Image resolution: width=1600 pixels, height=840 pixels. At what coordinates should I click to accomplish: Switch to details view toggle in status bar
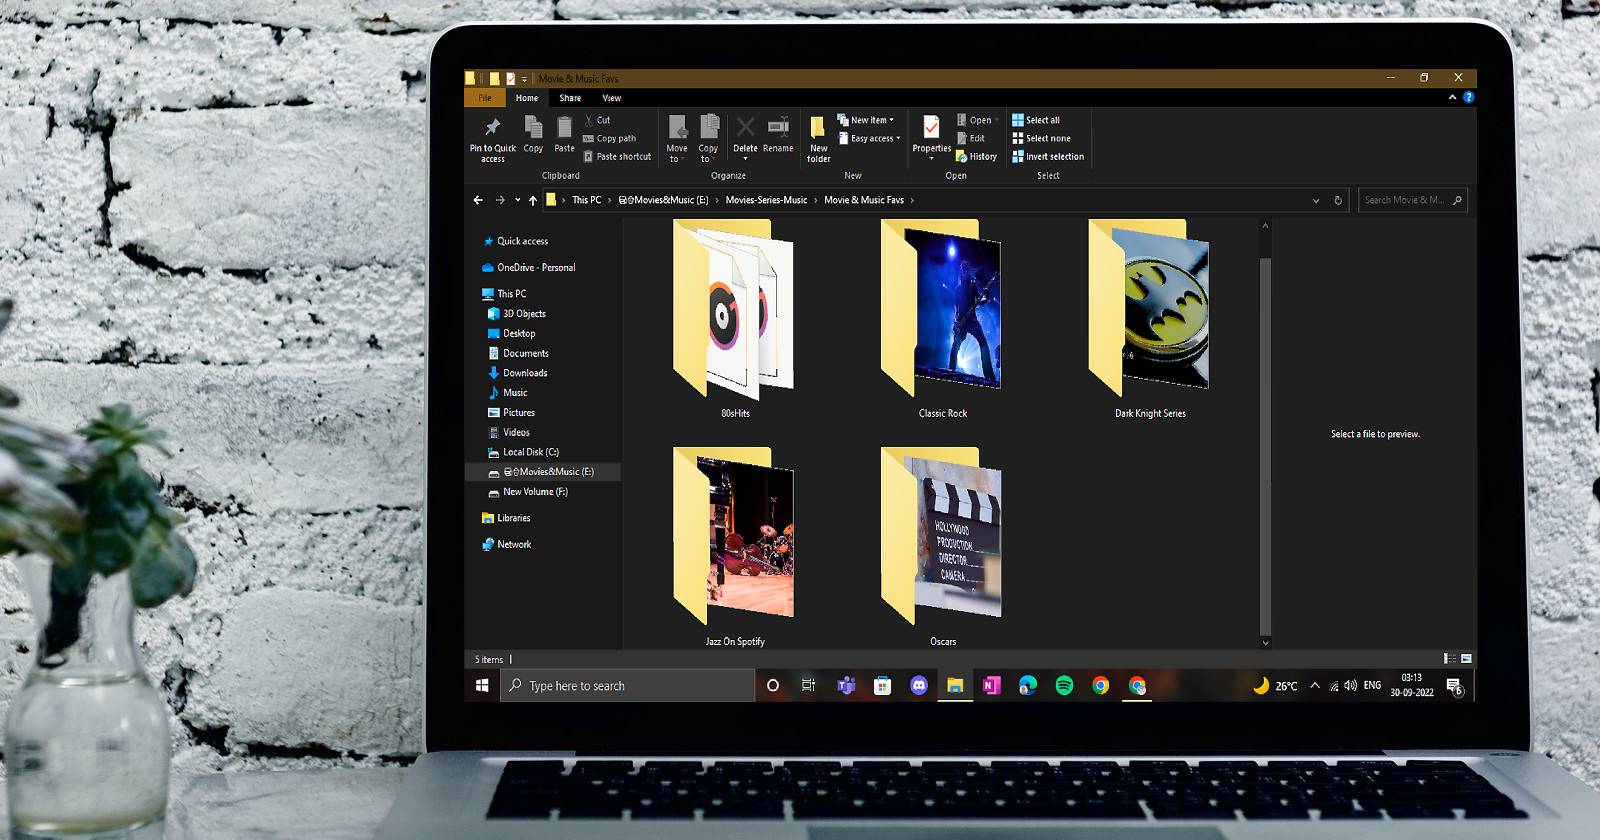pos(1449,659)
